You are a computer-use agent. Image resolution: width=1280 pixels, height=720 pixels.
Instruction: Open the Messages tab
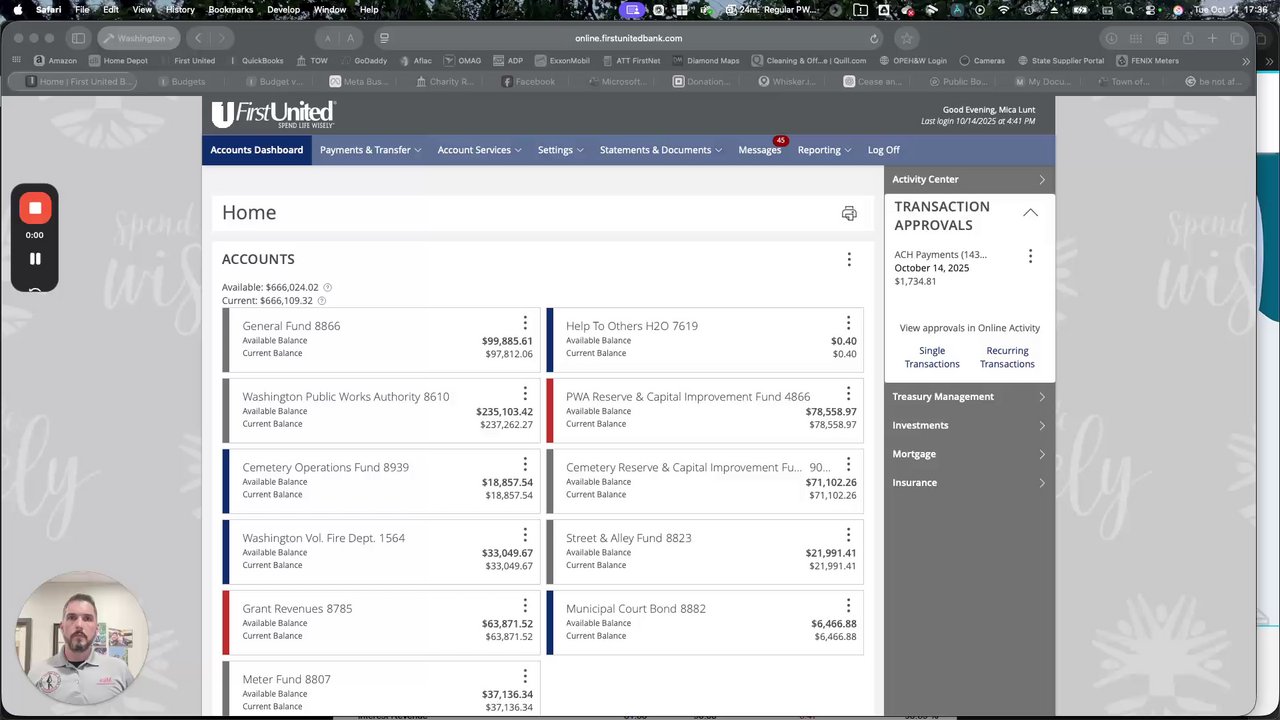(x=760, y=150)
